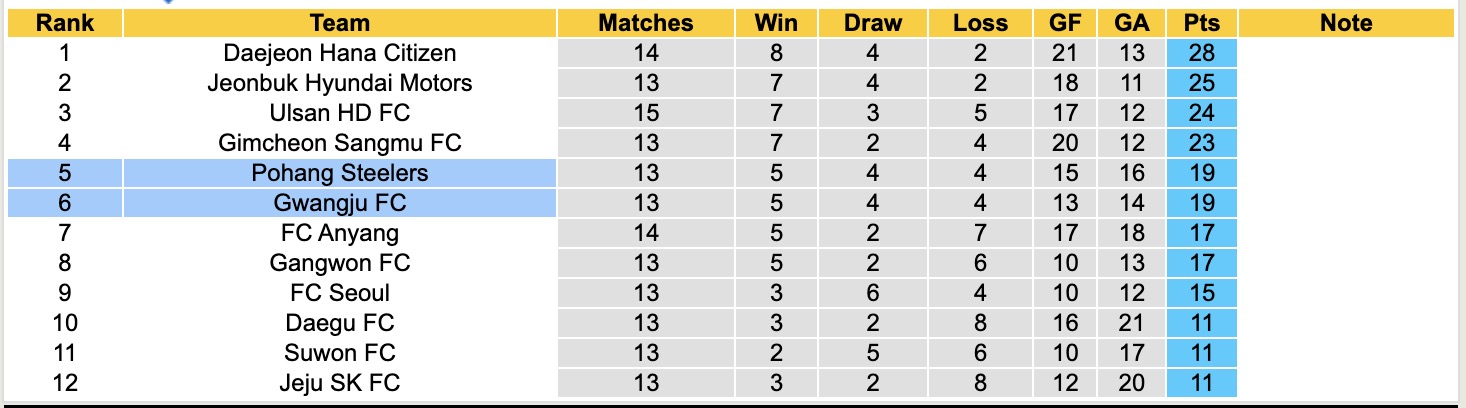The width and height of the screenshot is (1466, 408).
Task: Select Gimcheon Sangmu FC in table
Action: coord(340,143)
